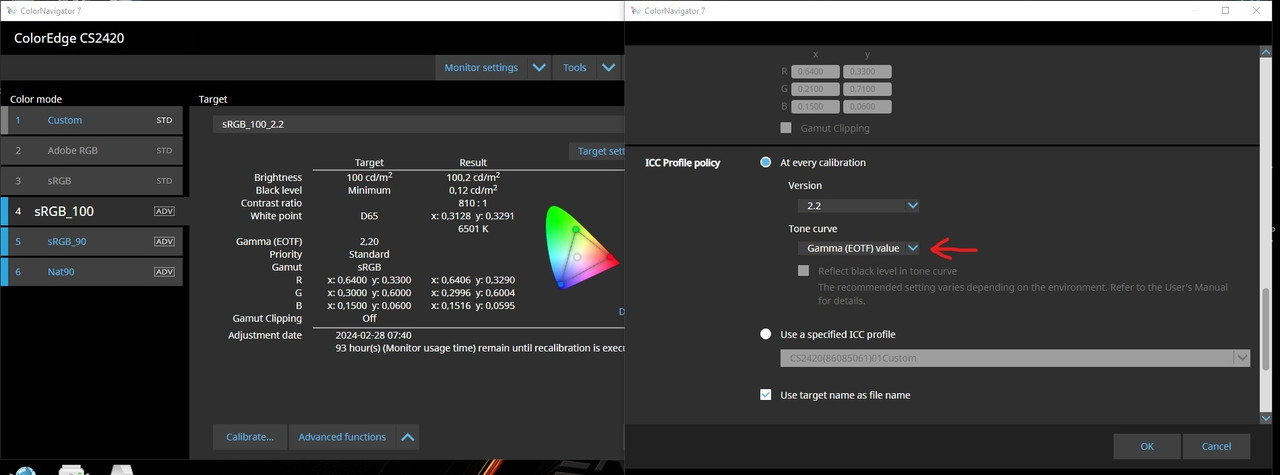Select the sRGB_100 color mode

95,211
